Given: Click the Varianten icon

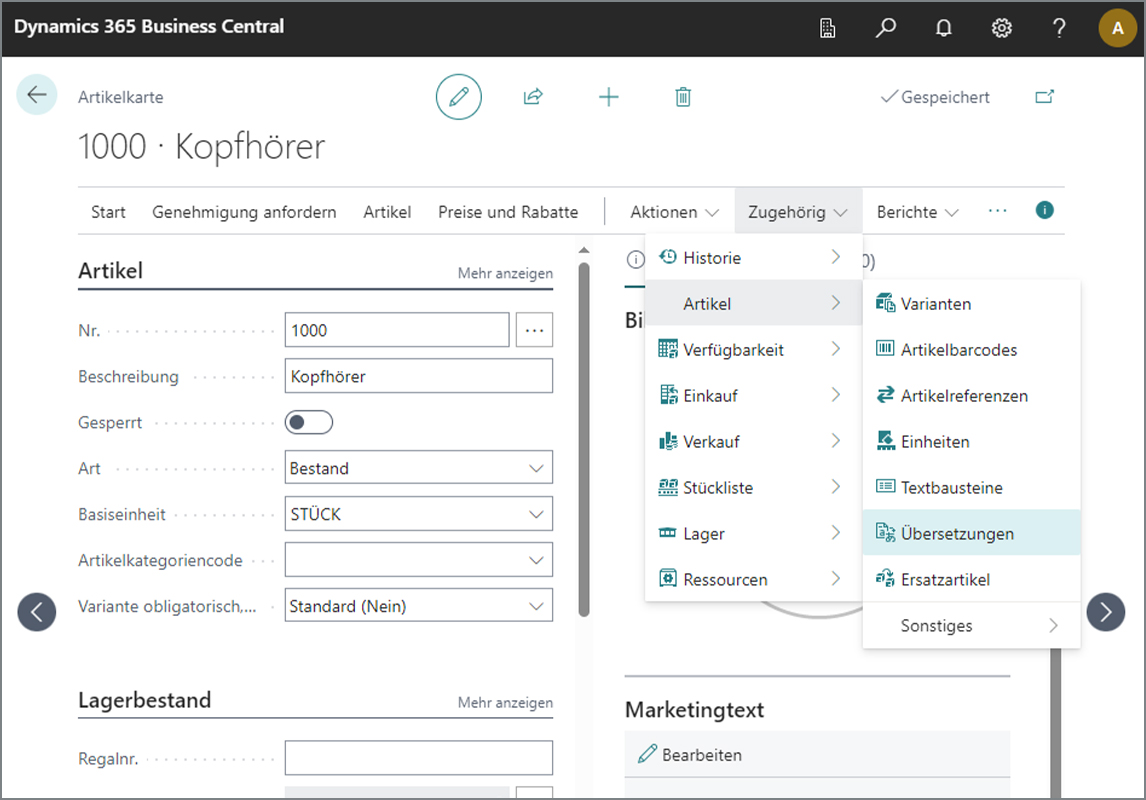Looking at the screenshot, I should 885,302.
